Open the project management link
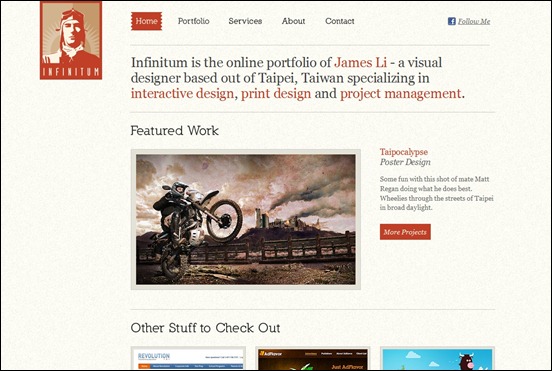552x371 pixels. (x=400, y=94)
